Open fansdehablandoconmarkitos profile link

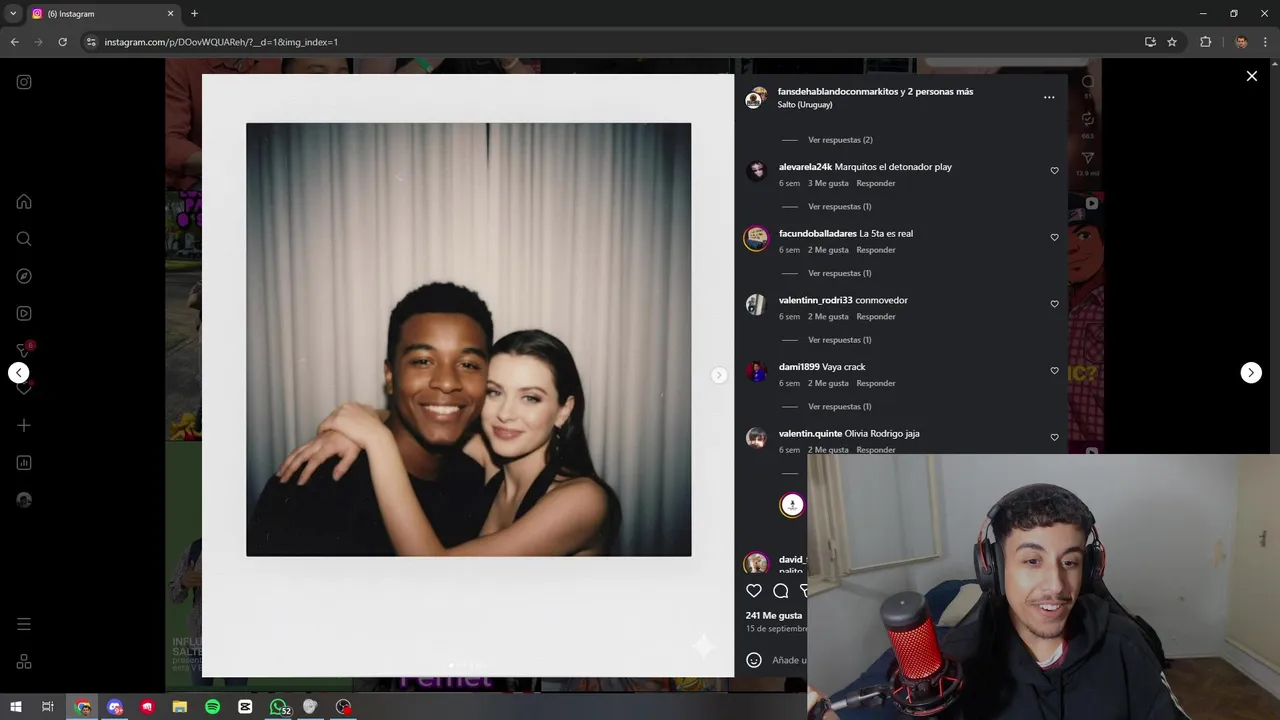click(x=838, y=92)
